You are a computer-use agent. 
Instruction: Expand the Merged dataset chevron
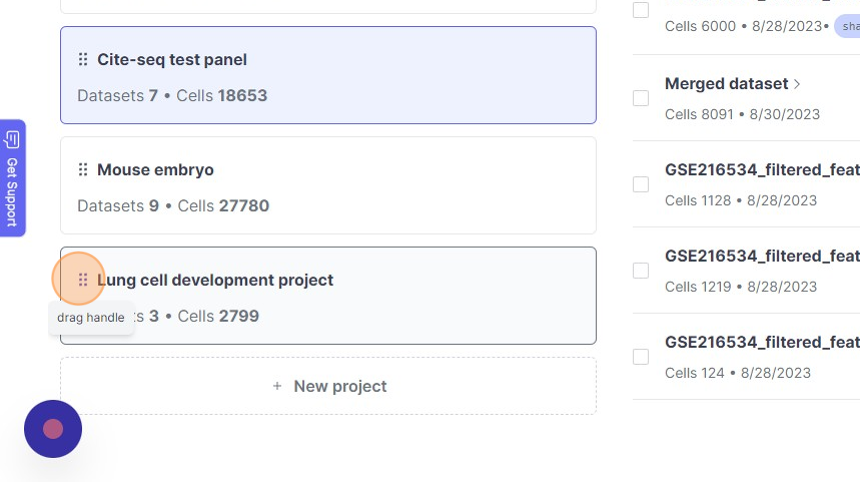pyautogui.click(x=797, y=84)
